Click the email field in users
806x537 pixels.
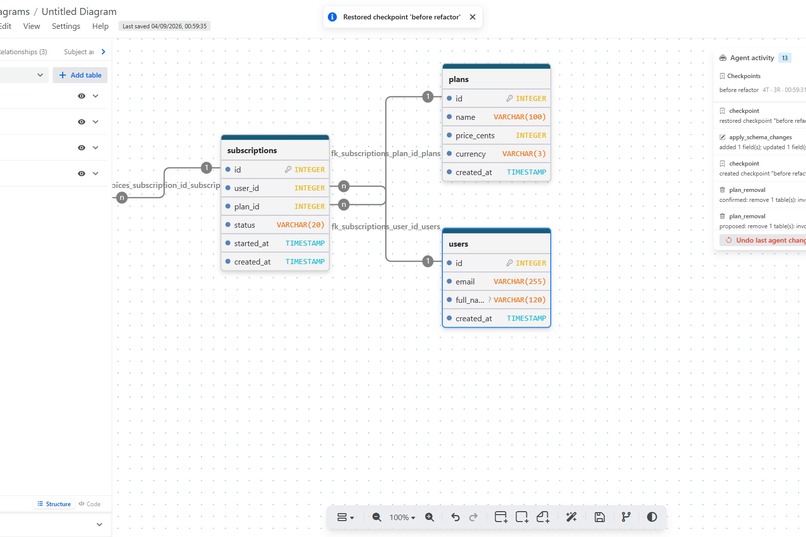[x=497, y=281]
